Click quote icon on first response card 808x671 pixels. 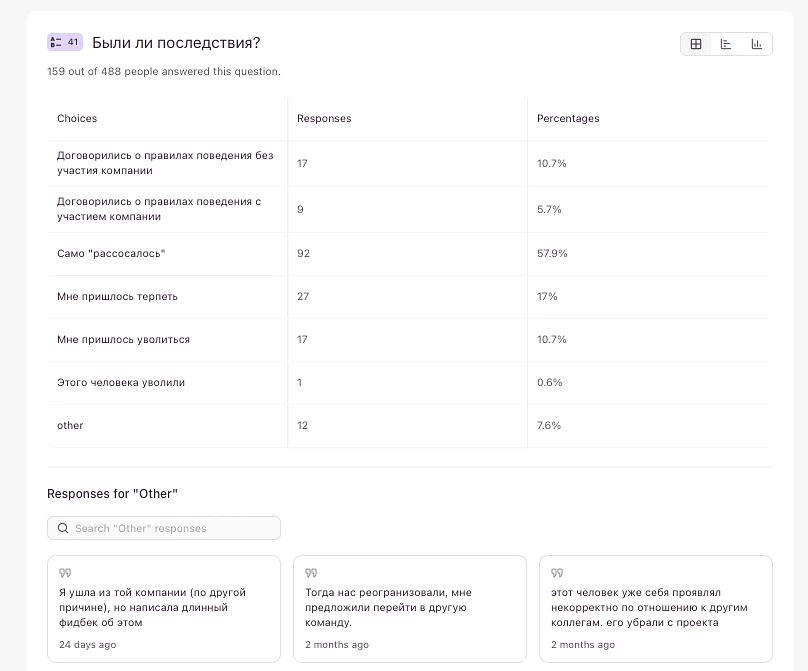tap(65, 573)
